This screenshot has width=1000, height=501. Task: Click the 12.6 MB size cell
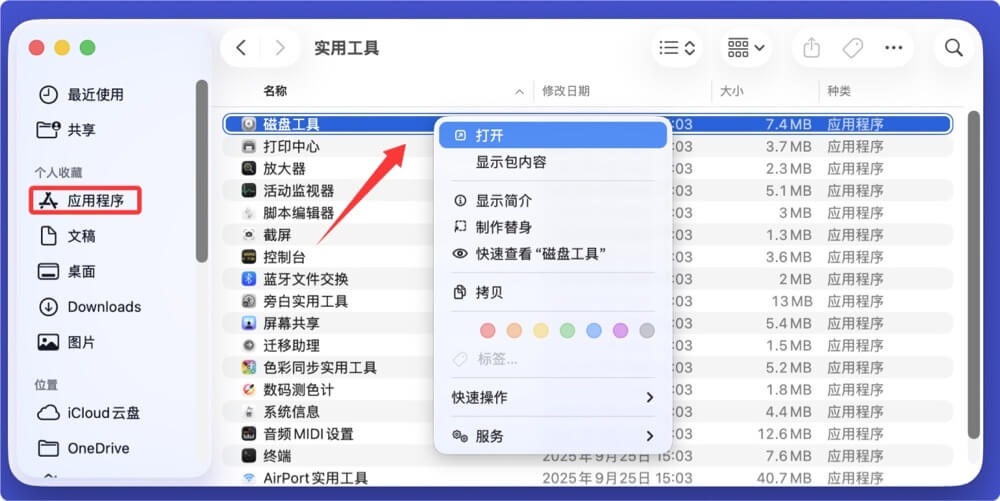click(x=784, y=434)
